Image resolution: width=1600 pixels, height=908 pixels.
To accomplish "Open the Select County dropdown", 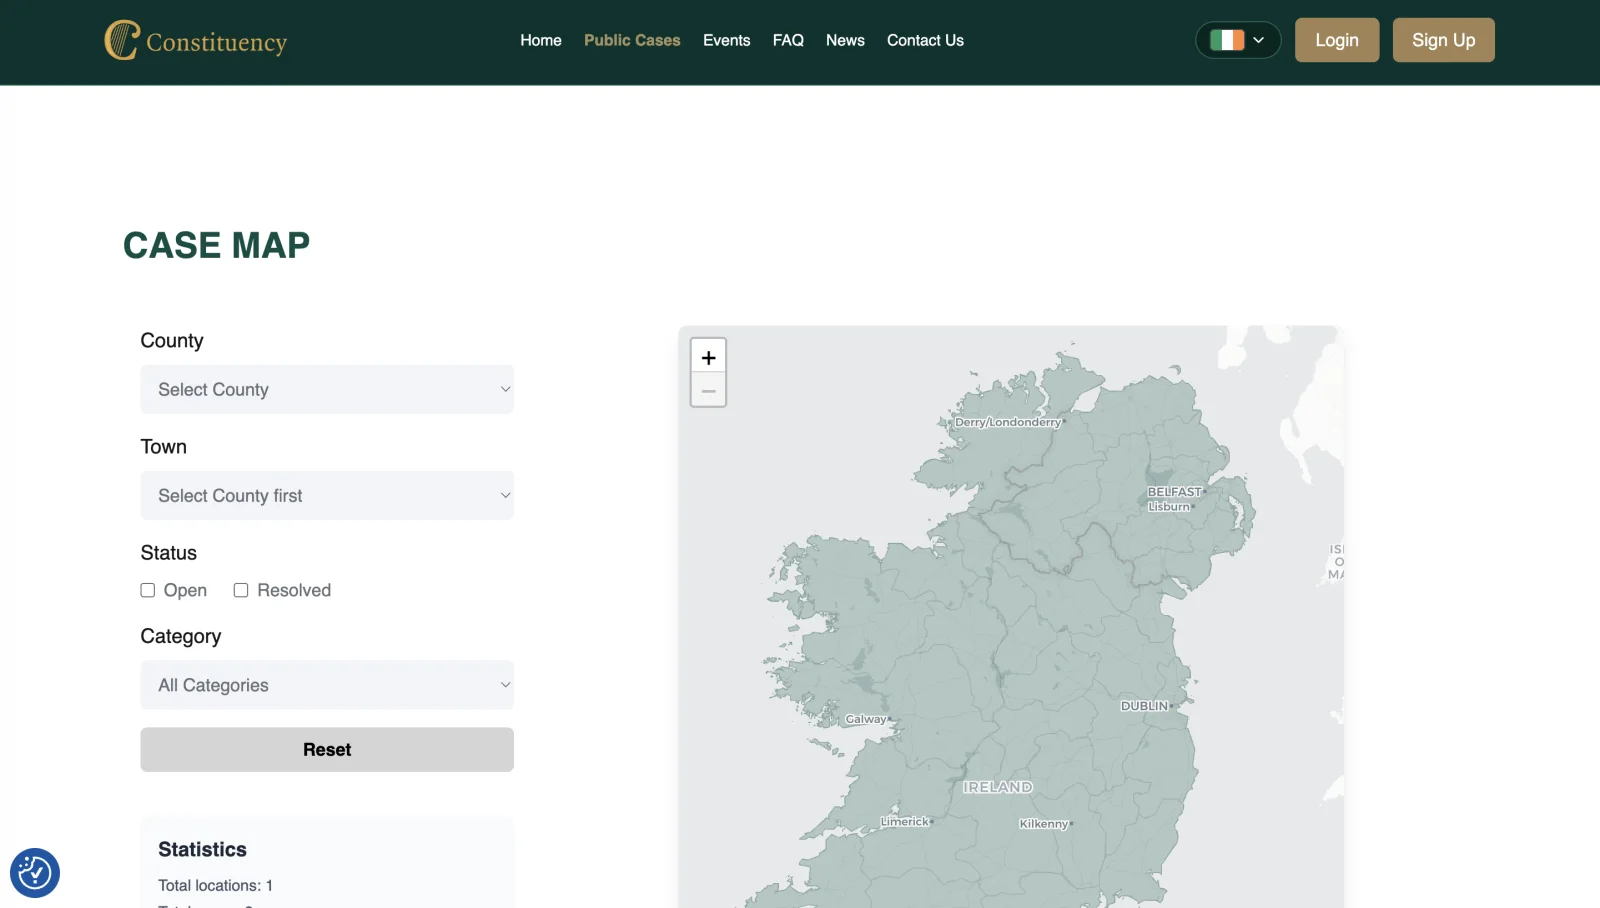I will 327,389.
